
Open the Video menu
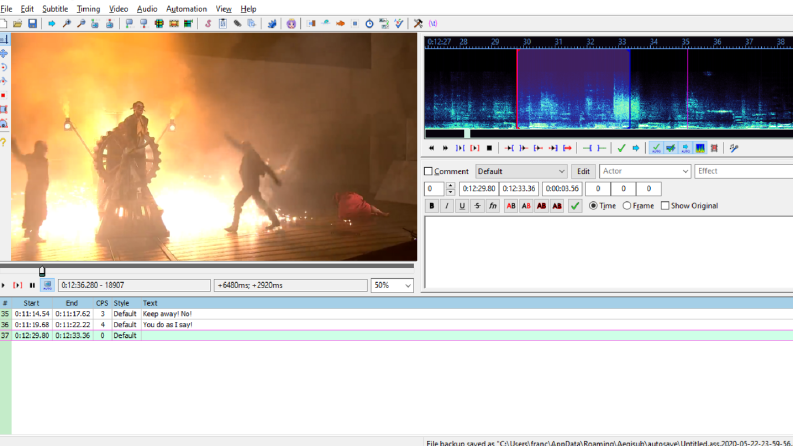(118, 9)
